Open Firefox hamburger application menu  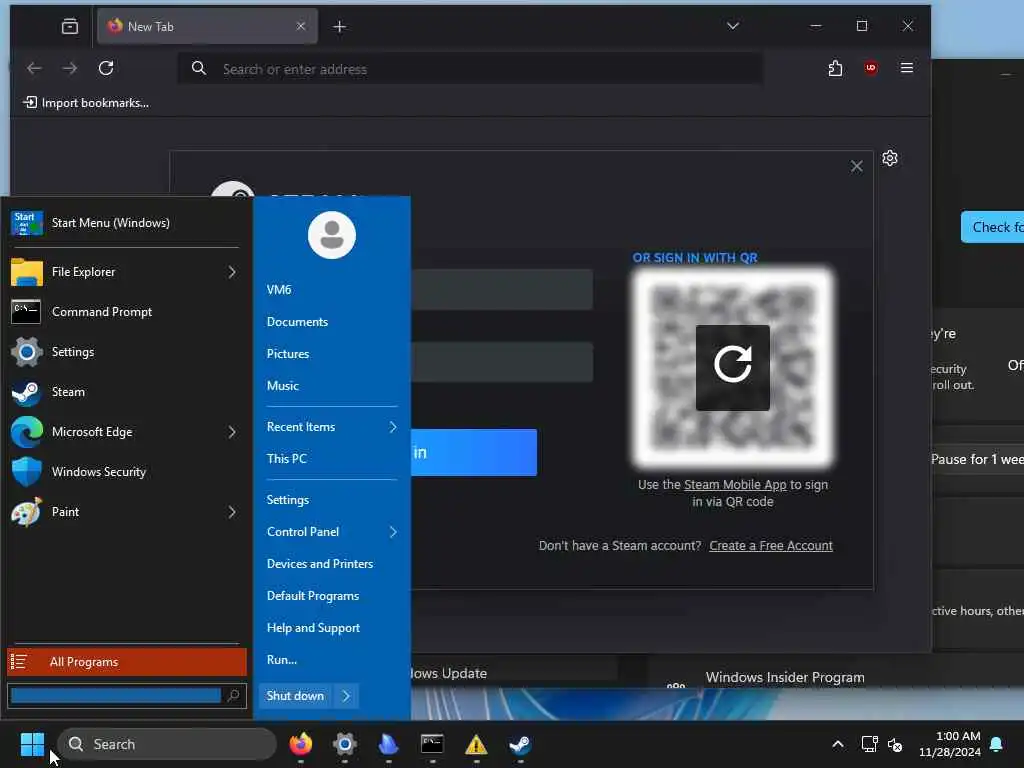click(906, 68)
